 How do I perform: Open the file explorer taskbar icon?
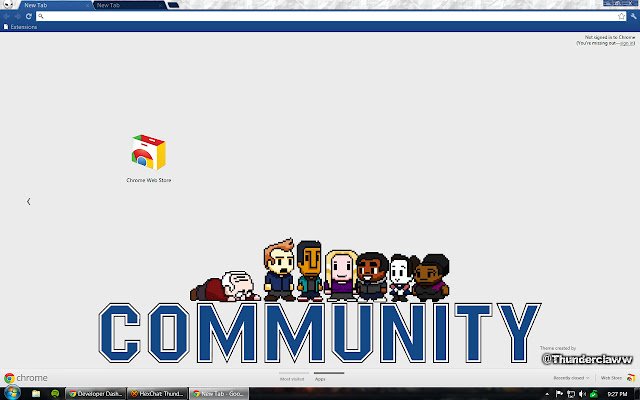[x=36, y=393]
